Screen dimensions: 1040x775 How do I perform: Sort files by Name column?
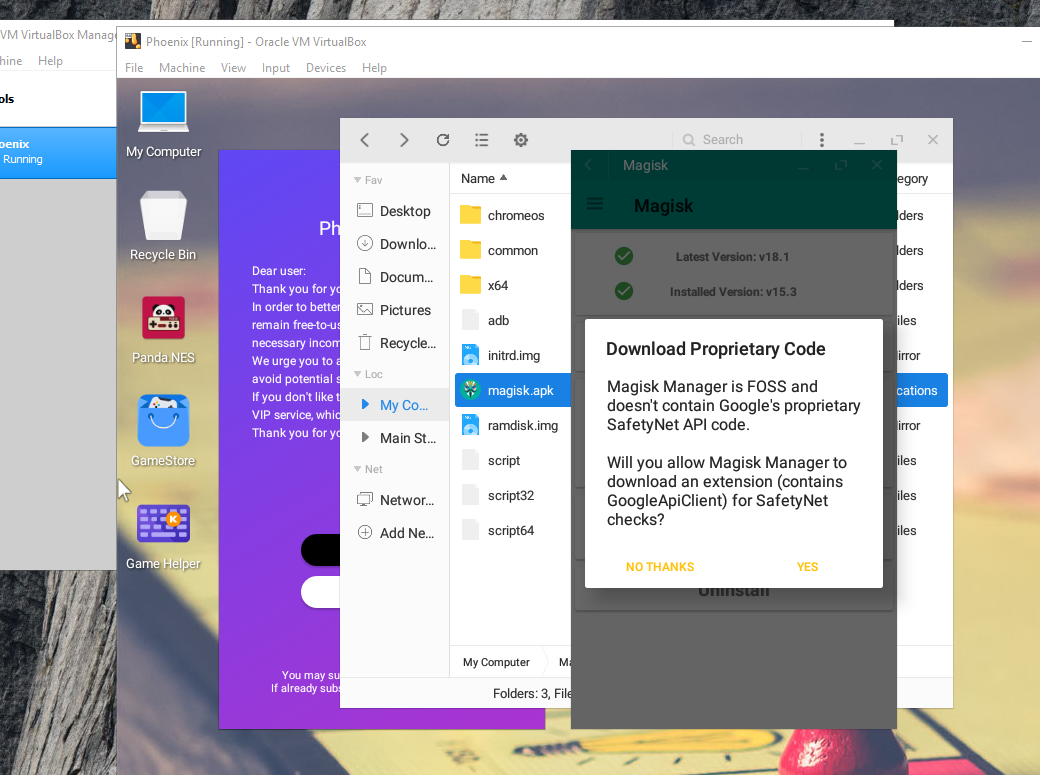484,178
